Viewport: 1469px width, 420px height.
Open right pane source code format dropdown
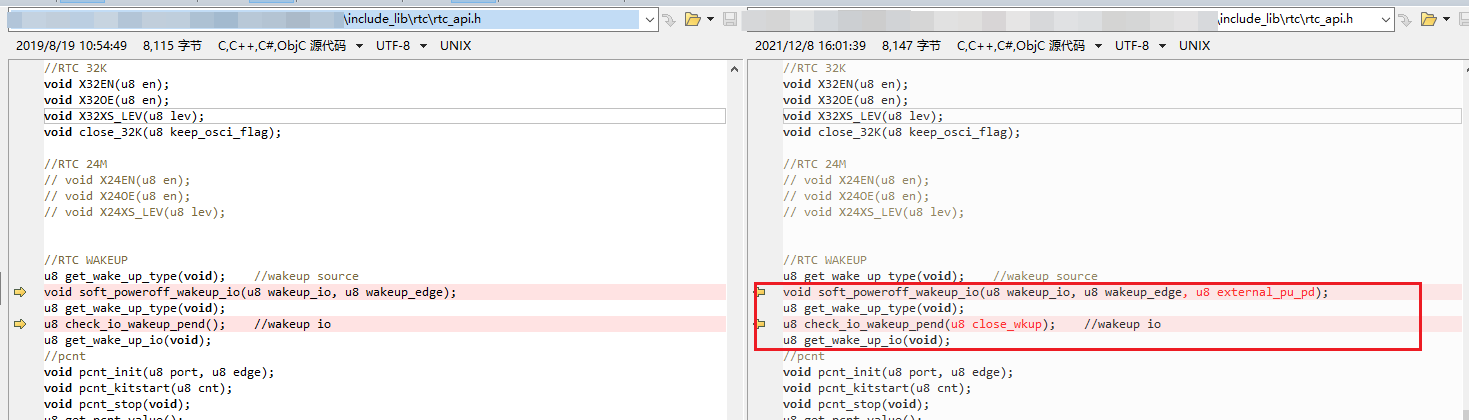click(x=1031, y=45)
